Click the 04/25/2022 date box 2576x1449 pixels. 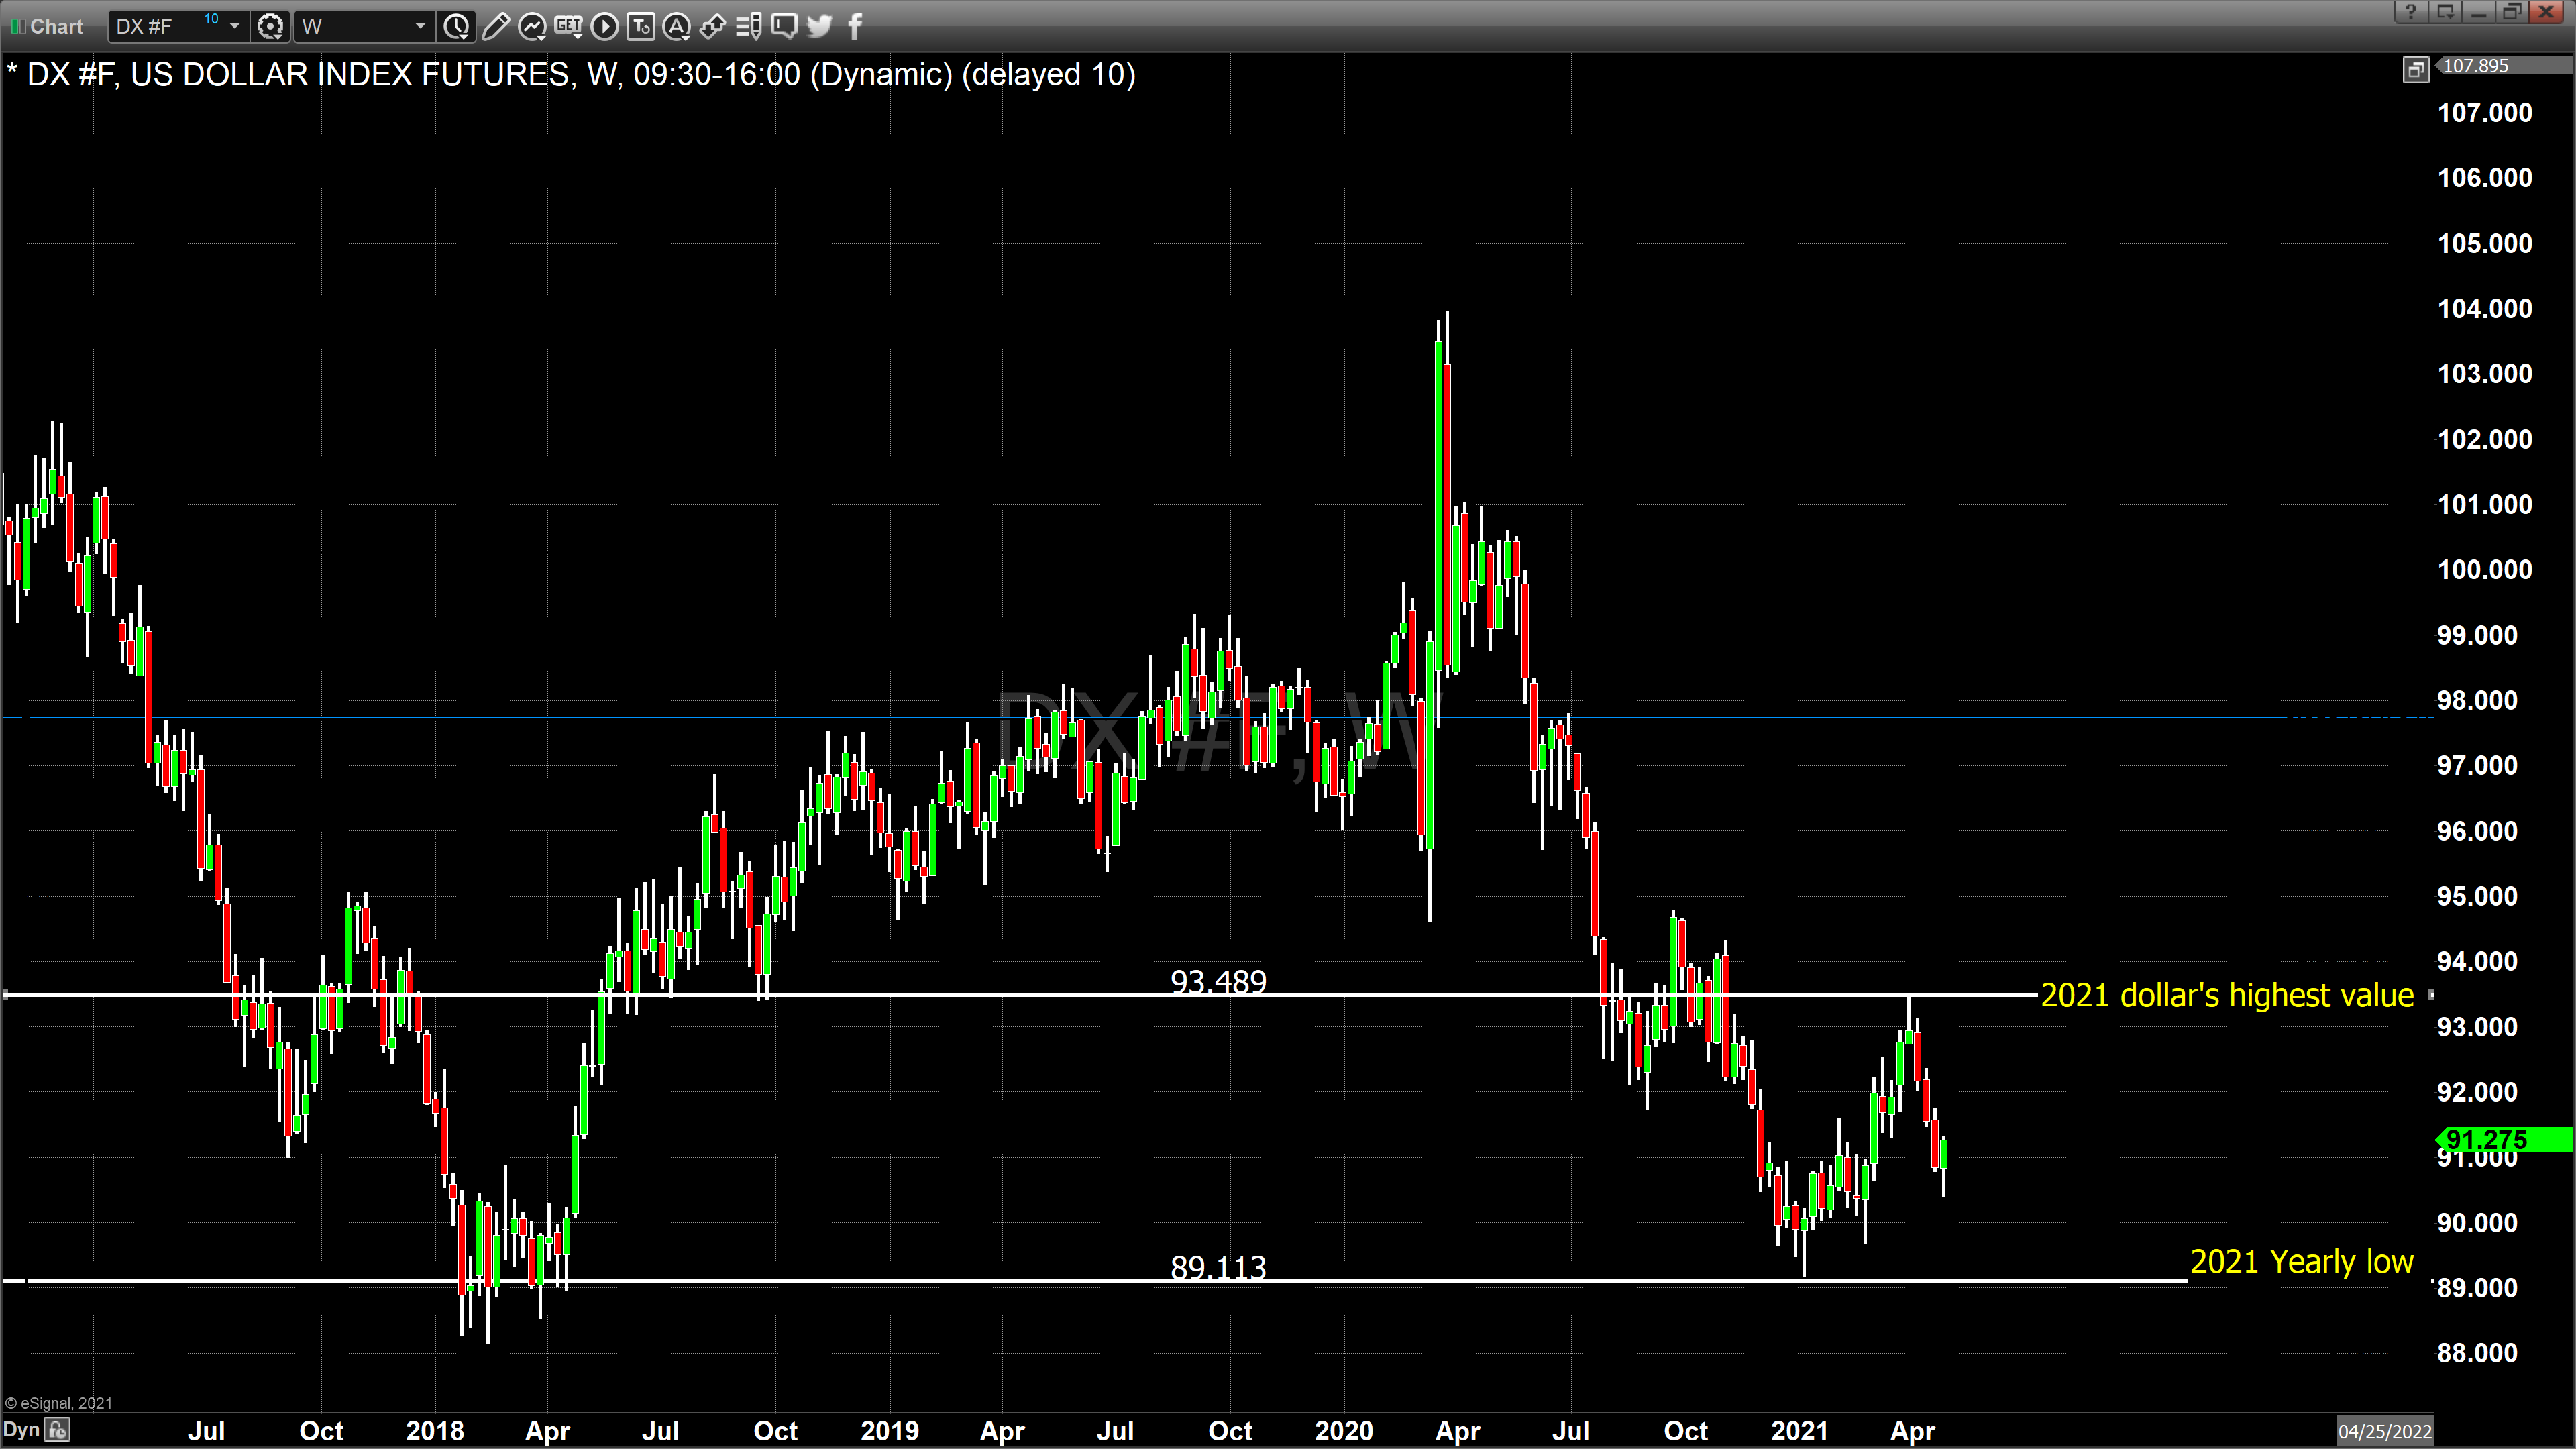2385,1431
